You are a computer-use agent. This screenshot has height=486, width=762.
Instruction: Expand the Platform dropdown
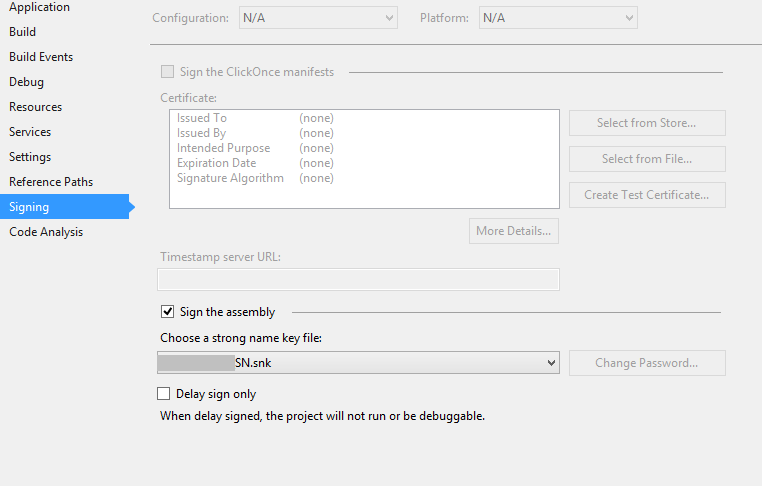tap(558, 18)
